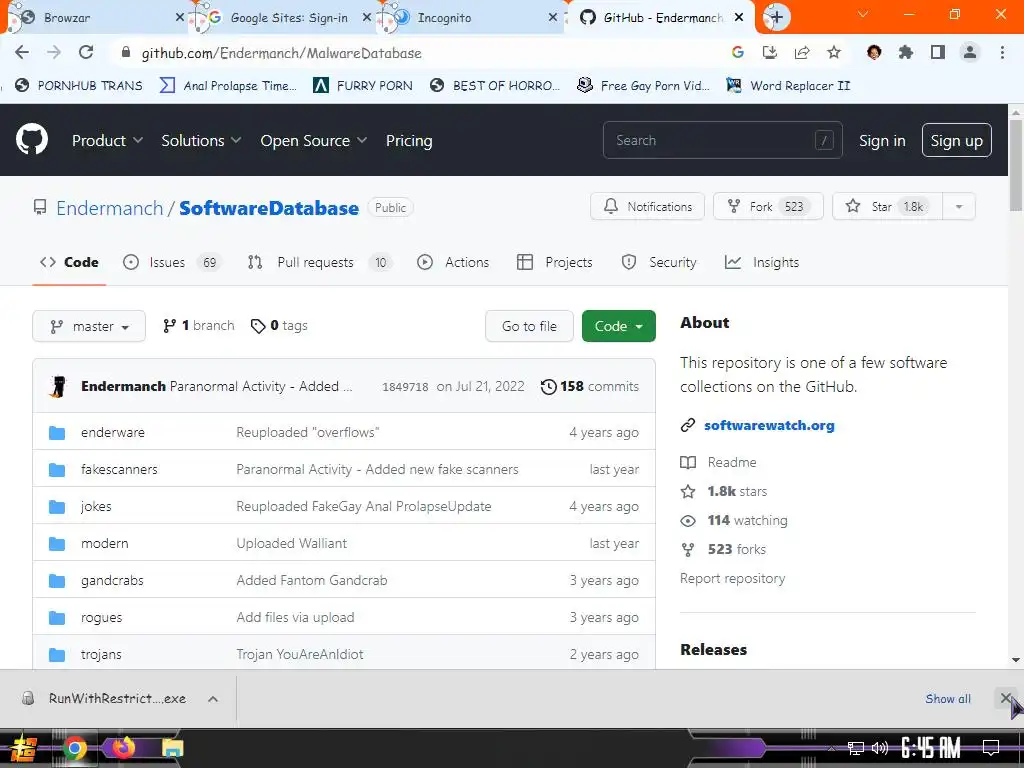Open the Chrome three-dot menu
Image resolution: width=1024 pixels, height=768 pixels.
[1002, 52]
